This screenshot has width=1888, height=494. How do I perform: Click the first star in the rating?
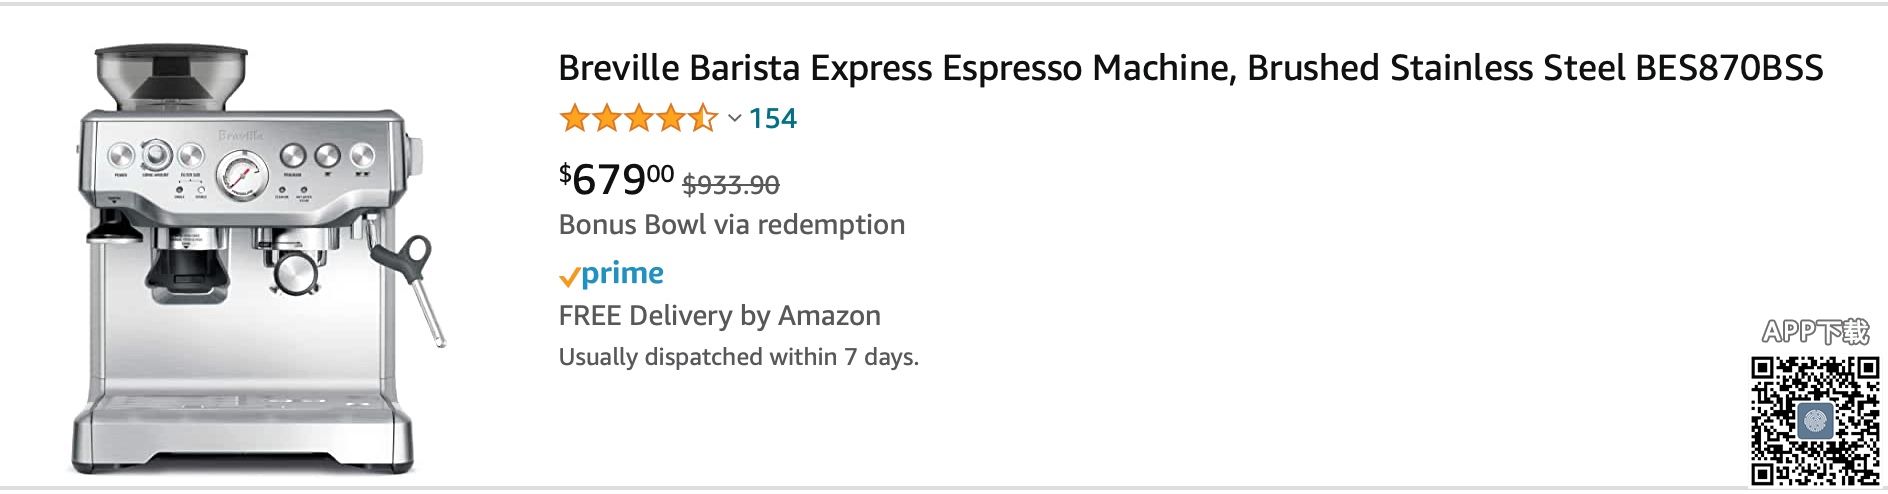[574, 119]
